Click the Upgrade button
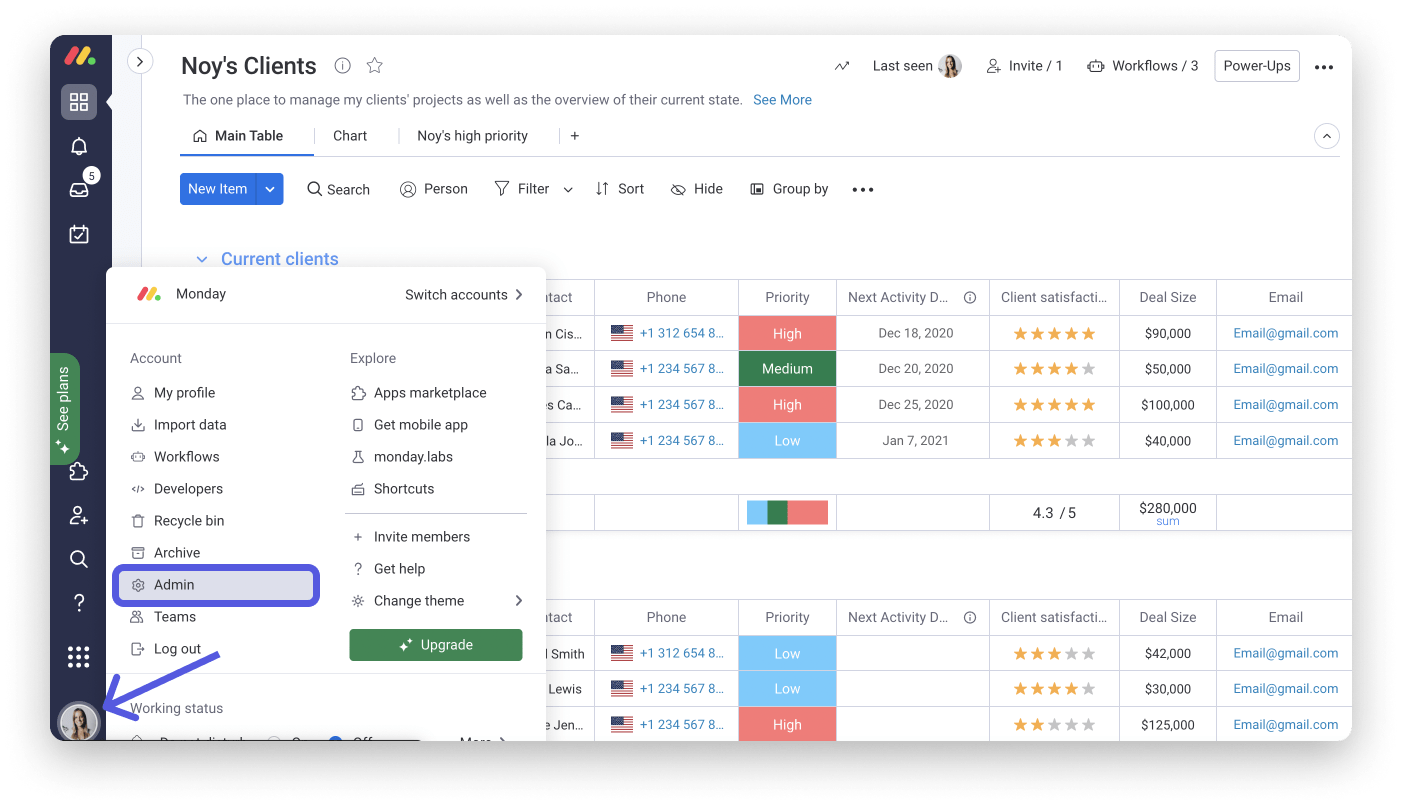Image resolution: width=1402 pixels, height=806 pixels. coord(436,645)
